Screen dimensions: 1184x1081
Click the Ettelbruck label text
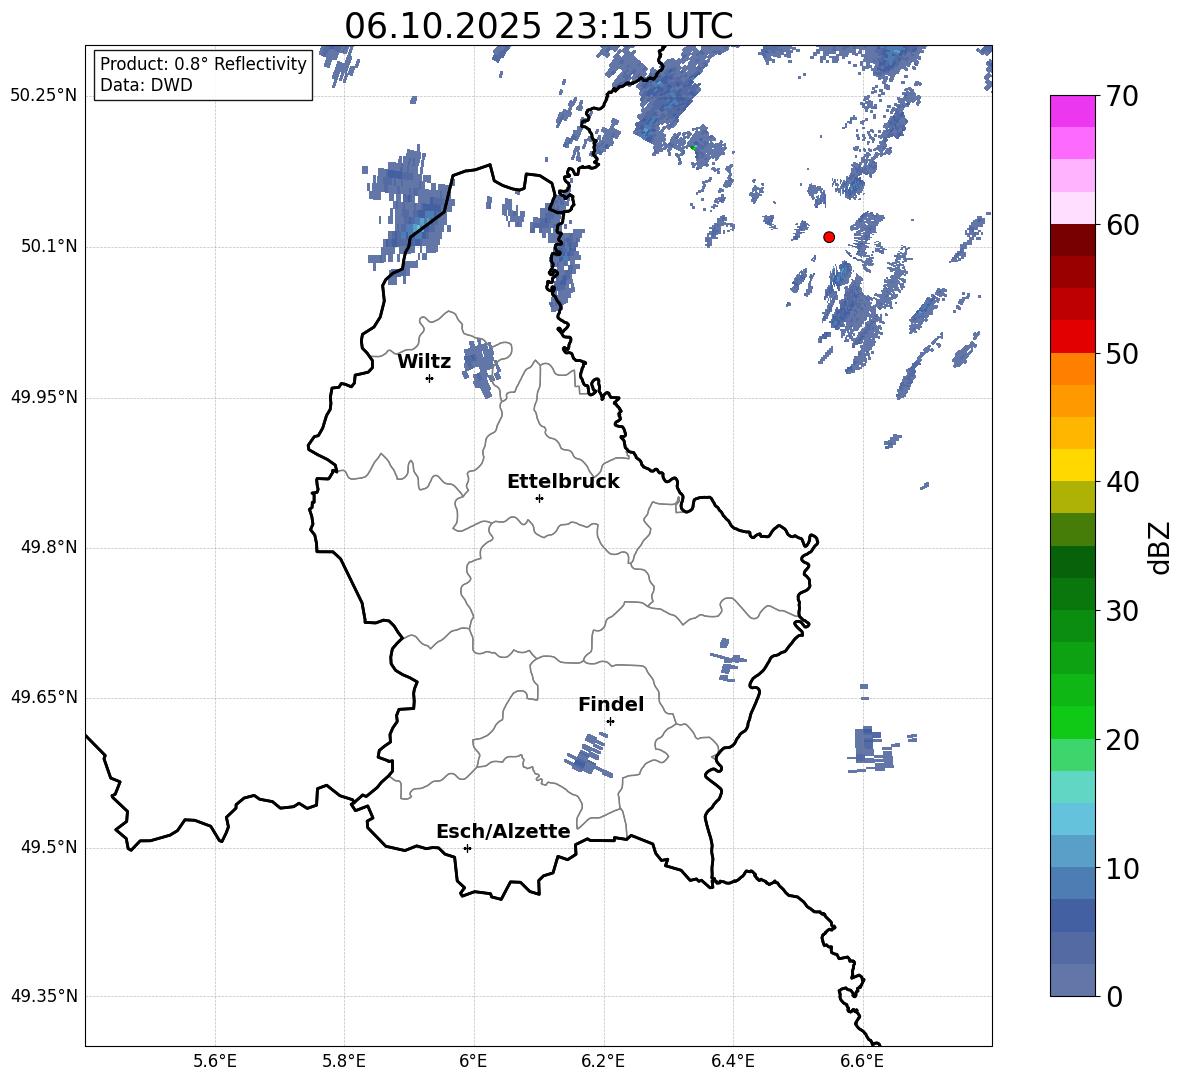[563, 482]
